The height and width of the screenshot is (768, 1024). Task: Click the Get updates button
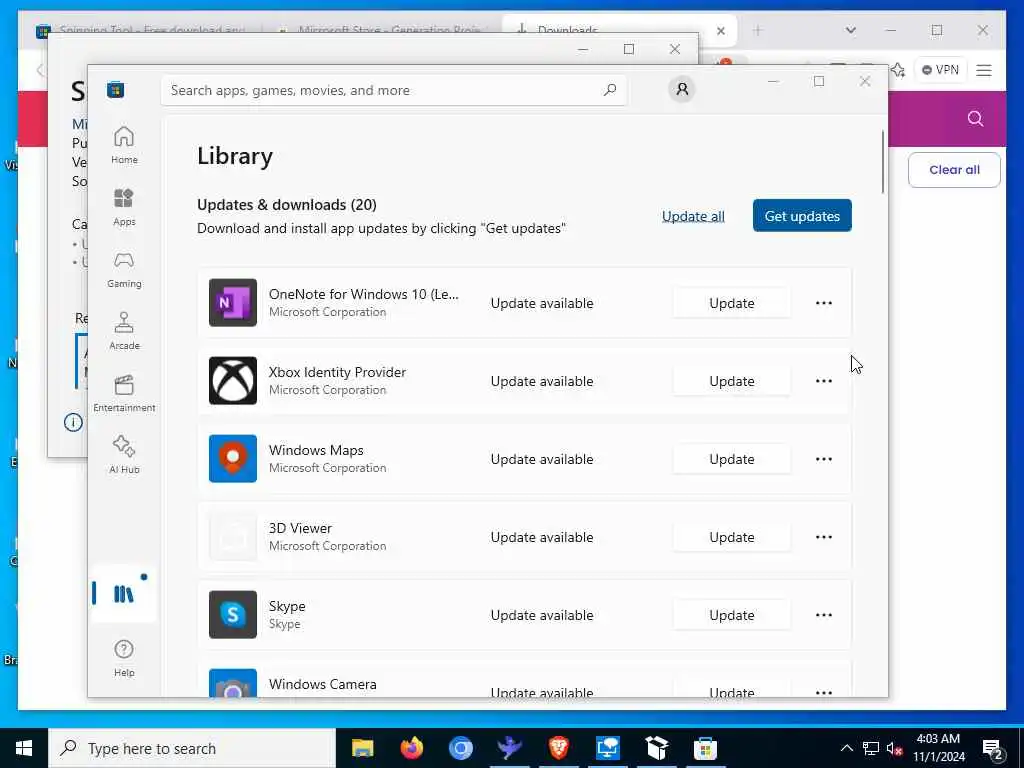point(802,216)
